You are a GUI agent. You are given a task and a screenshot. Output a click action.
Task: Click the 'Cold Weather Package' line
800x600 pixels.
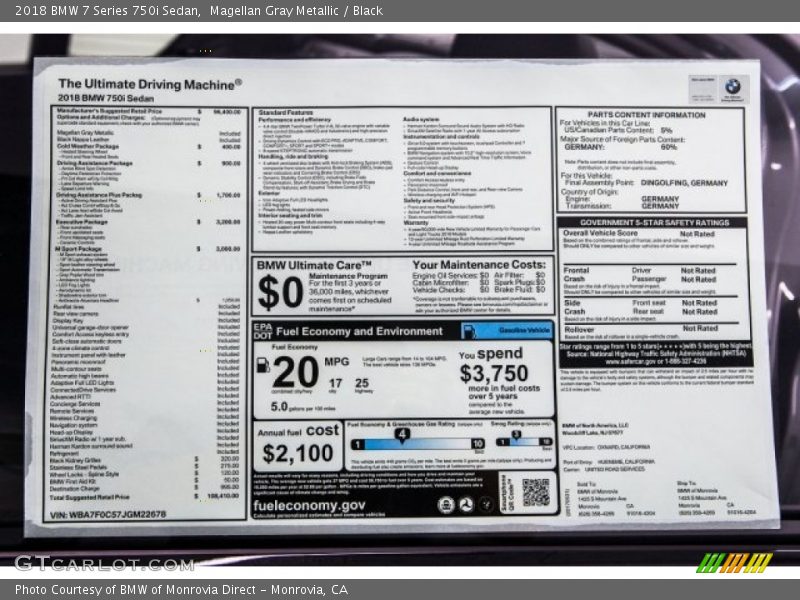tap(148, 146)
